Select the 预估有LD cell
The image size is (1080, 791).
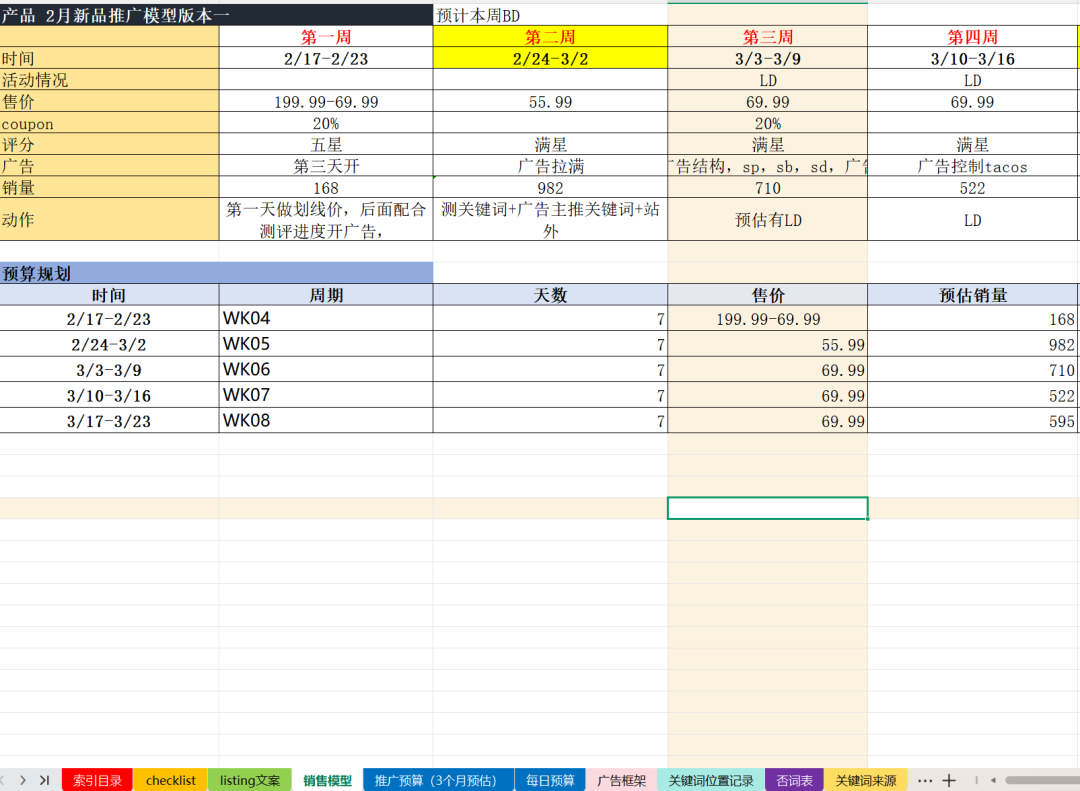pos(767,220)
